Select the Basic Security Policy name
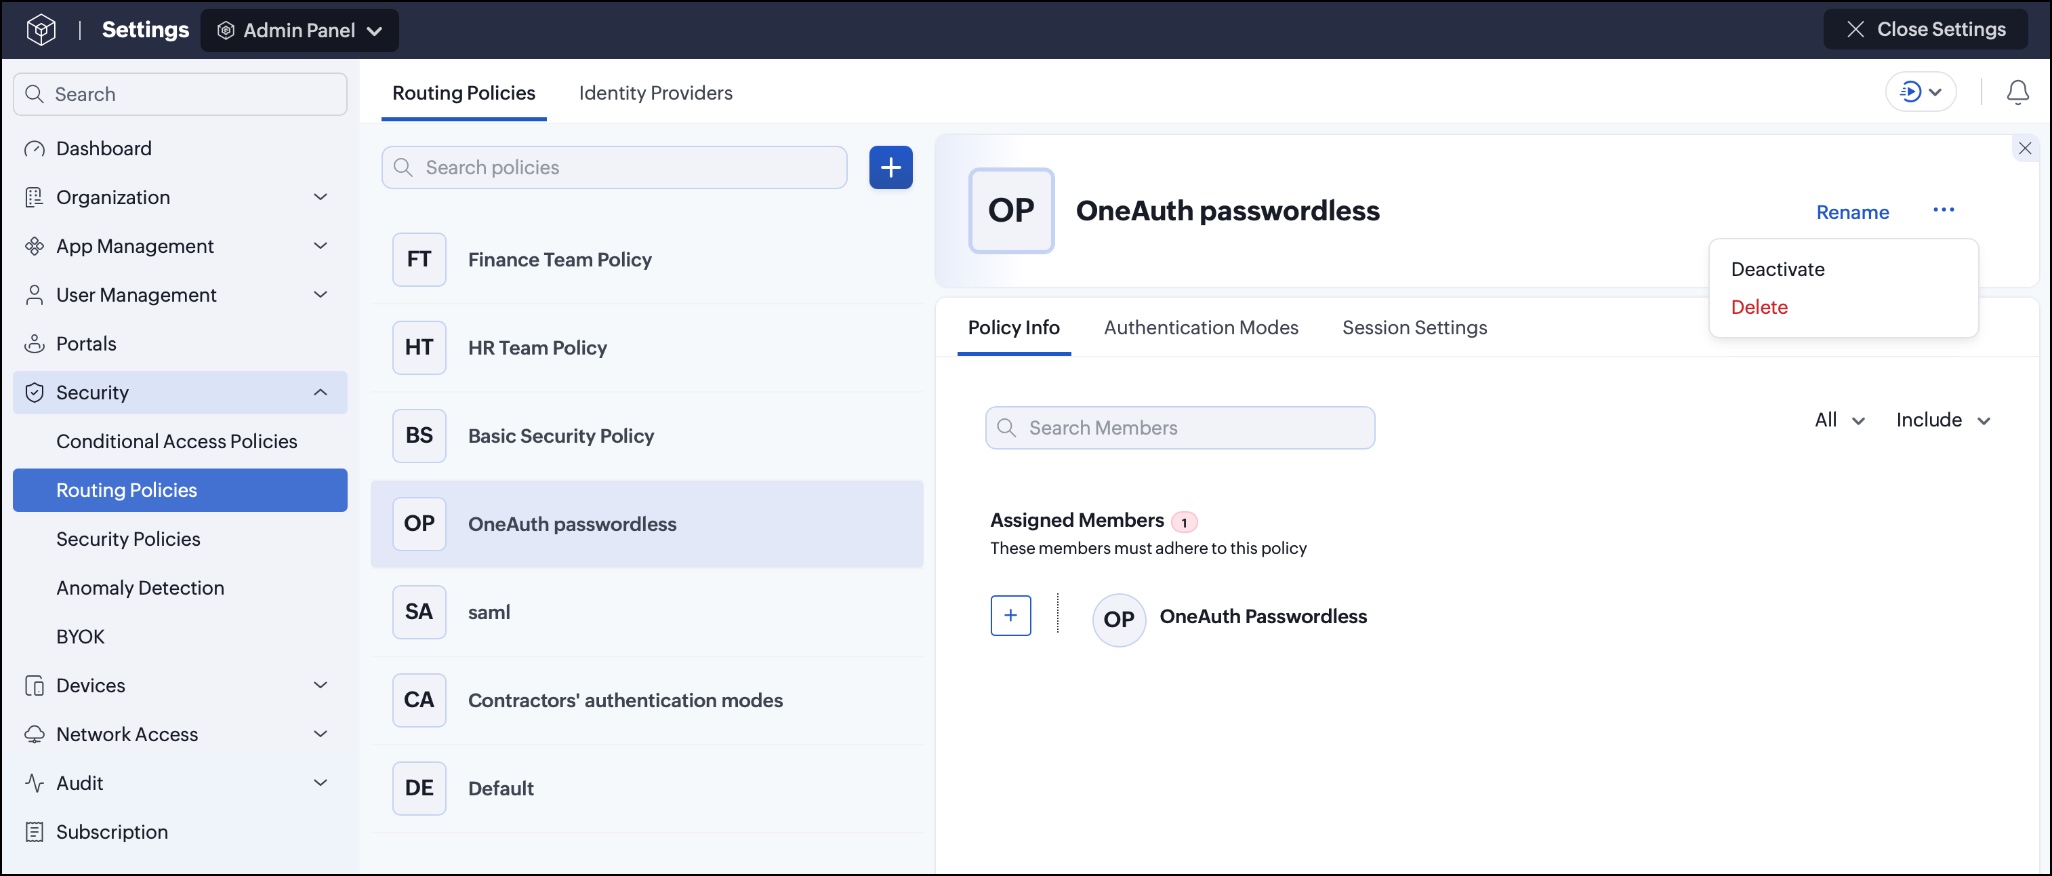This screenshot has height=876, width=2052. 561,436
